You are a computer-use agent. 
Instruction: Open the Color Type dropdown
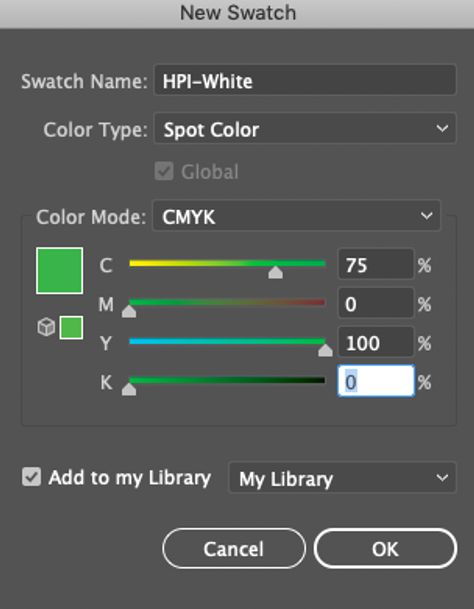point(305,129)
